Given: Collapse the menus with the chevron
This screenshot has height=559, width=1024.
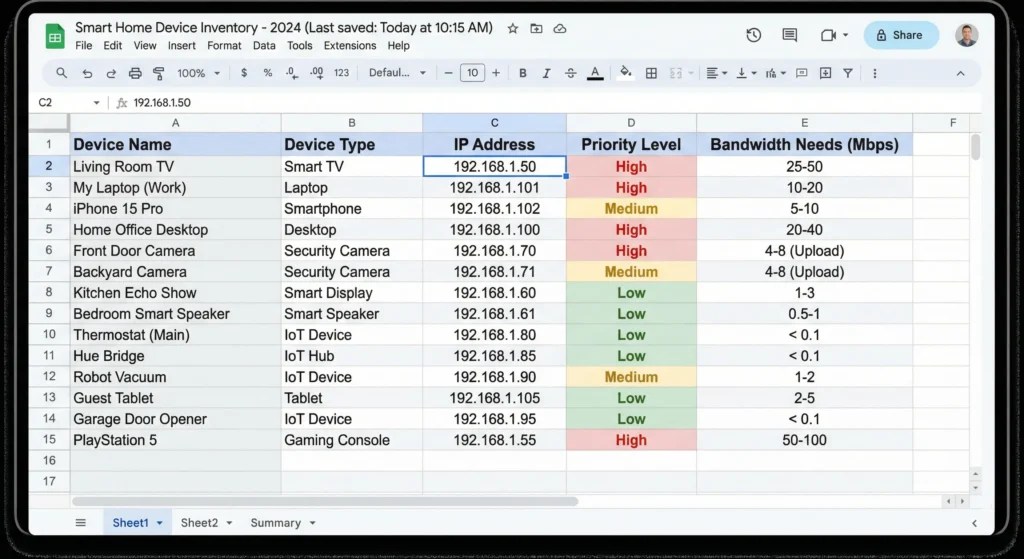Looking at the screenshot, I should pos(960,73).
